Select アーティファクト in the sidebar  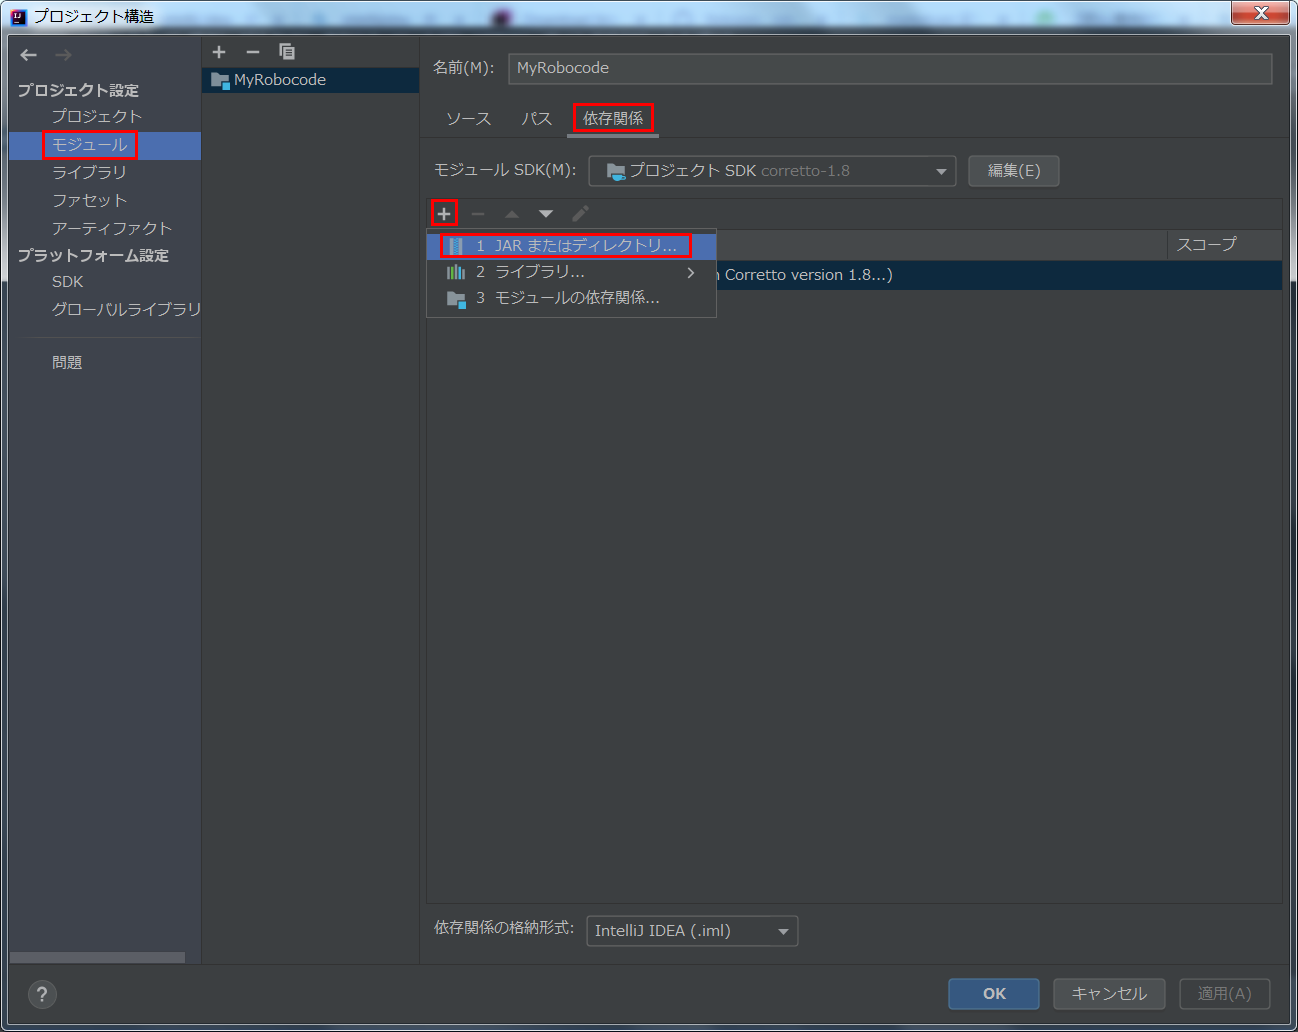(x=112, y=228)
